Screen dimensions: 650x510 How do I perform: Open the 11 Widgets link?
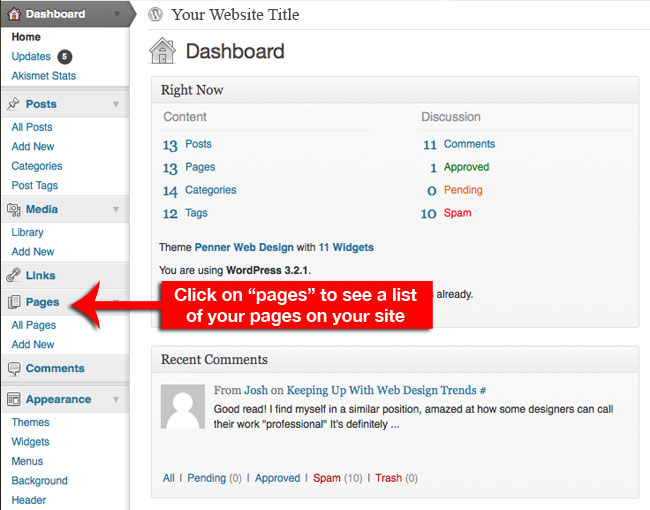(346, 248)
